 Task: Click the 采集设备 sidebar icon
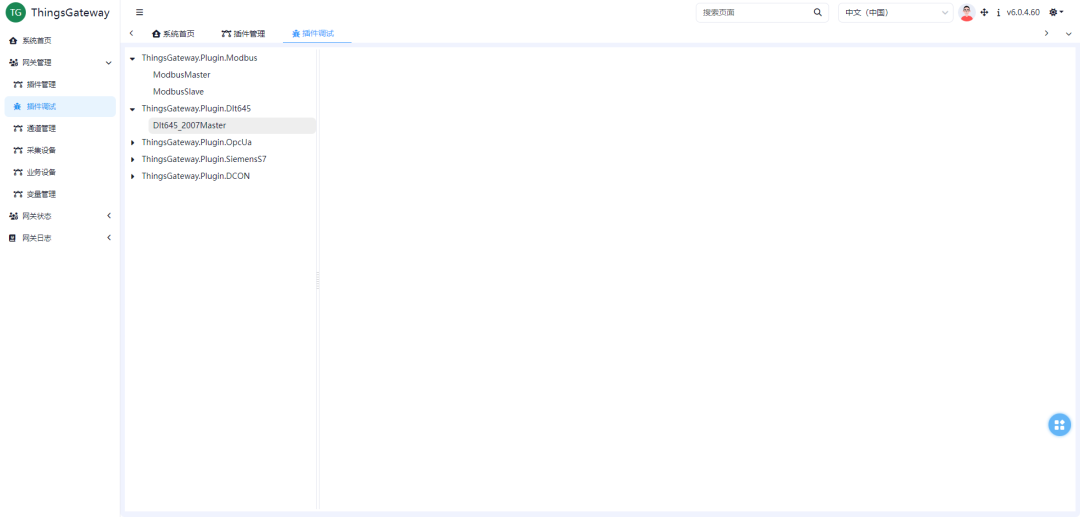(18, 151)
